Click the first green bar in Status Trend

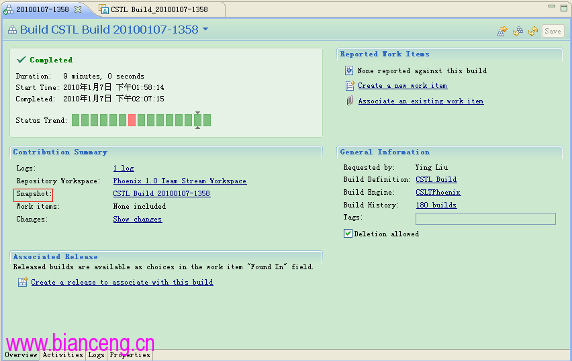click(x=76, y=120)
